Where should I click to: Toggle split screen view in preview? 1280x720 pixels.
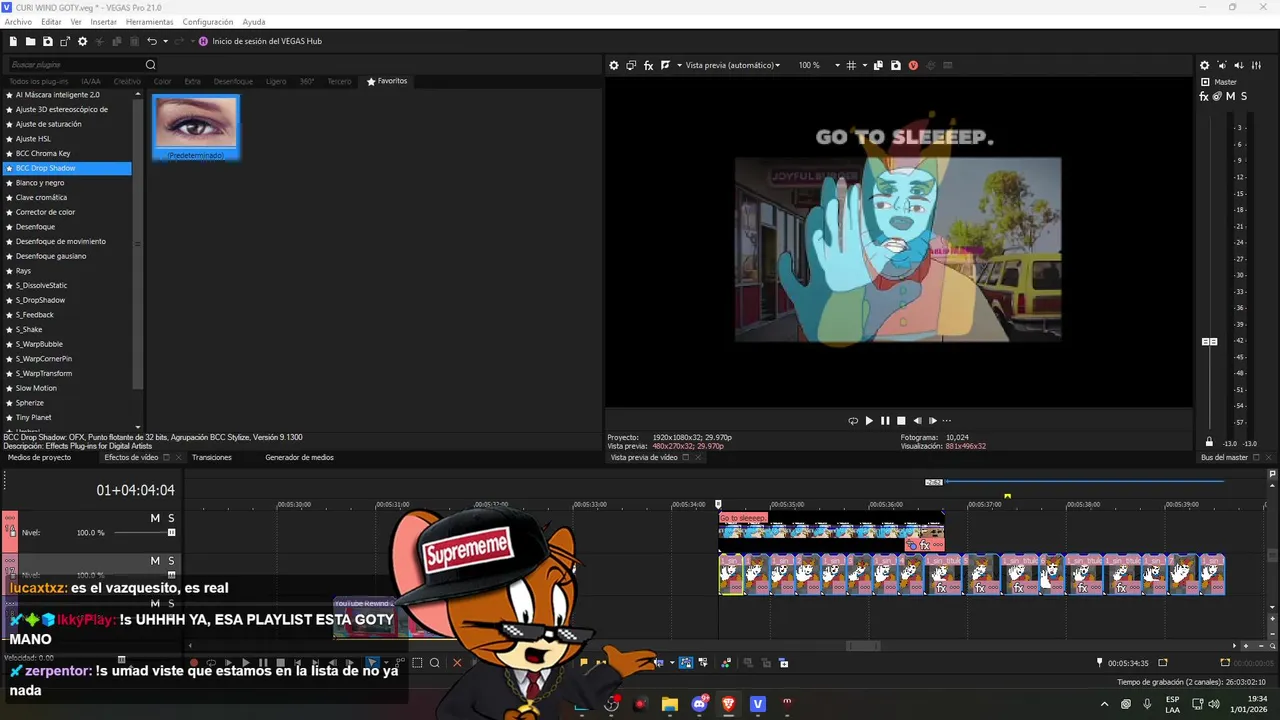(x=665, y=65)
